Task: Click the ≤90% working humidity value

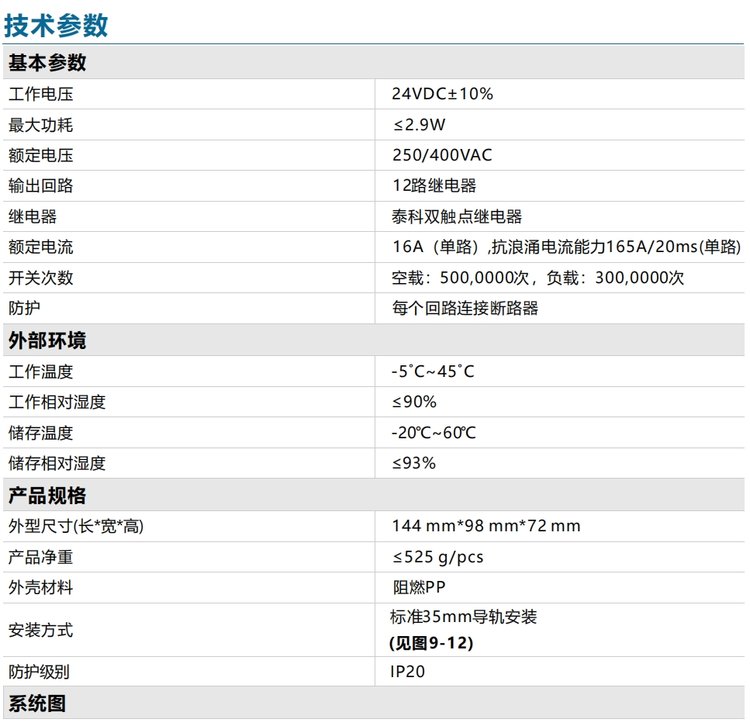Action: [414, 402]
